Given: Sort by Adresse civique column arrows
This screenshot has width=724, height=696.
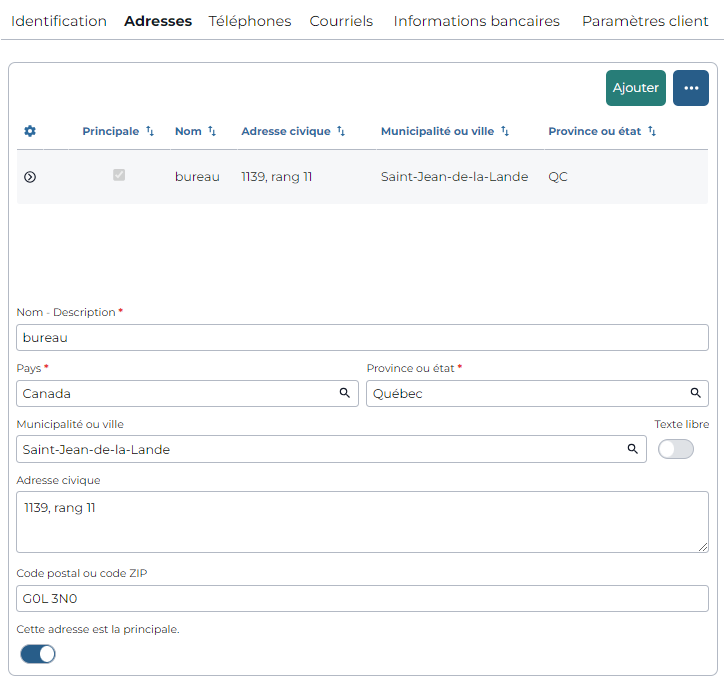Looking at the screenshot, I should coord(341,131).
